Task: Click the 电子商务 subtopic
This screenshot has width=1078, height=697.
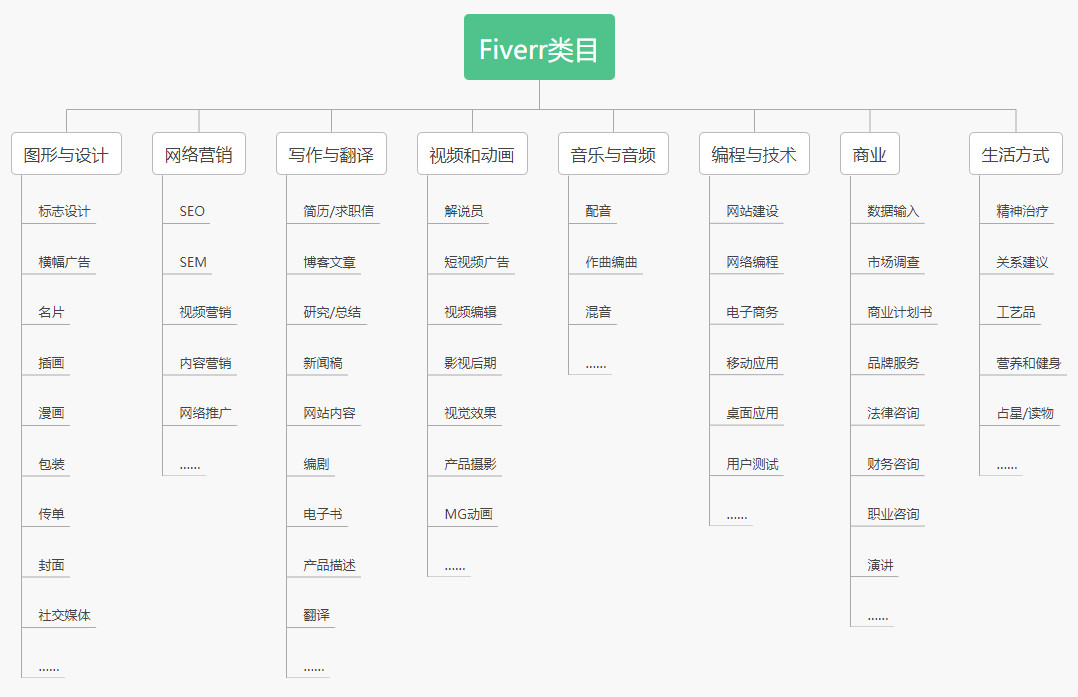Action: (x=752, y=312)
